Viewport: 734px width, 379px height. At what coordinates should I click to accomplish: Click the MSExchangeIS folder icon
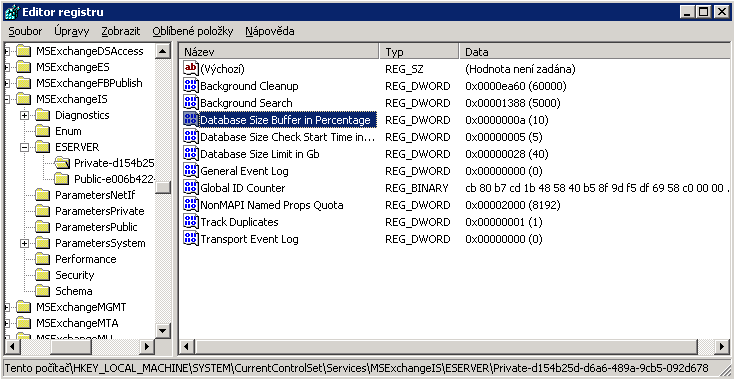[x=23, y=99]
